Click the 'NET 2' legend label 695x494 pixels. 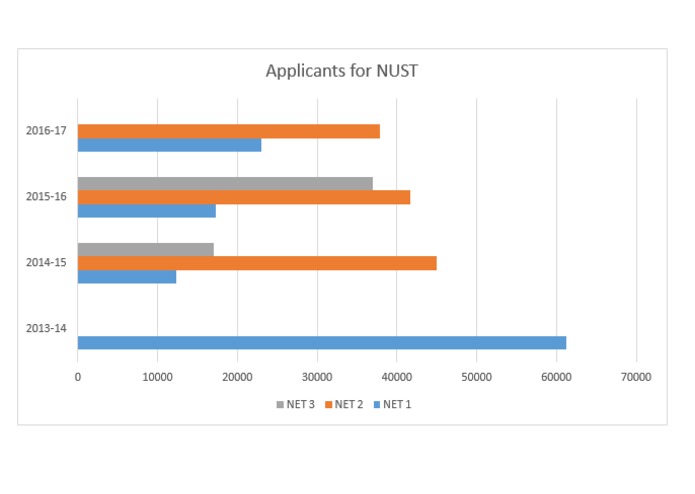[x=349, y=405]
